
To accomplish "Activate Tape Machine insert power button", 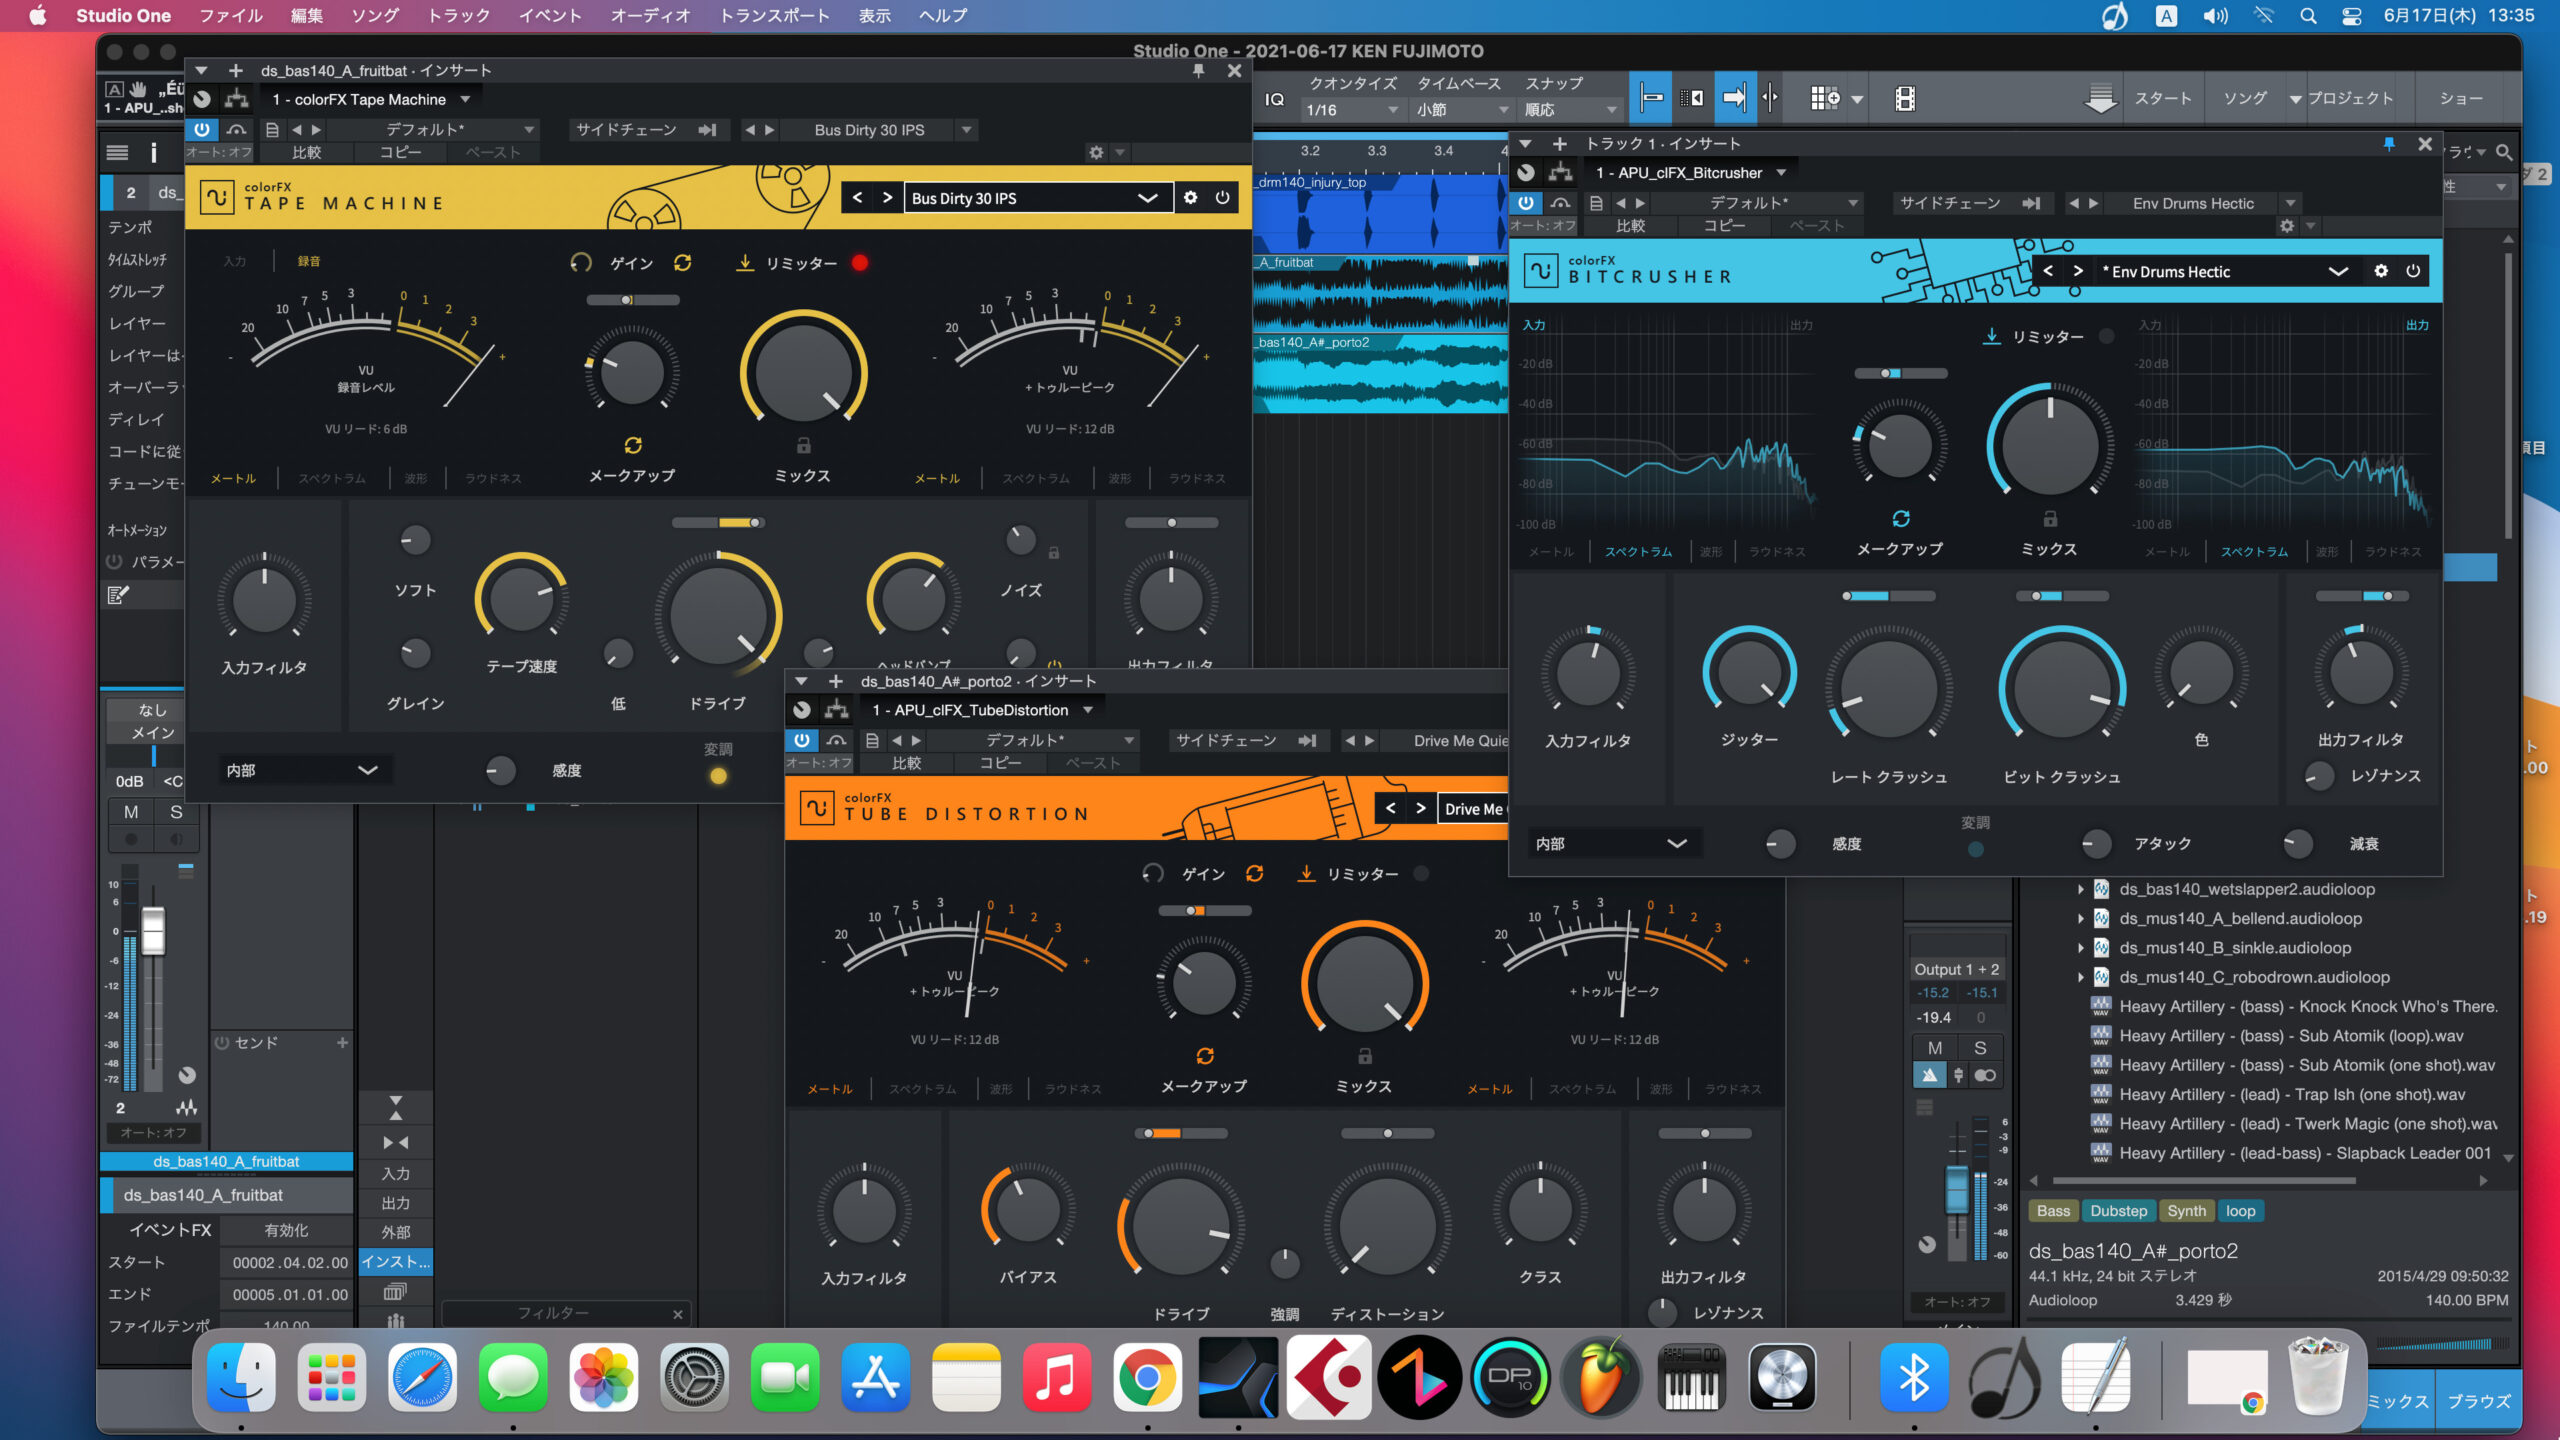I will pyautogui.click(x=202, y=130).
